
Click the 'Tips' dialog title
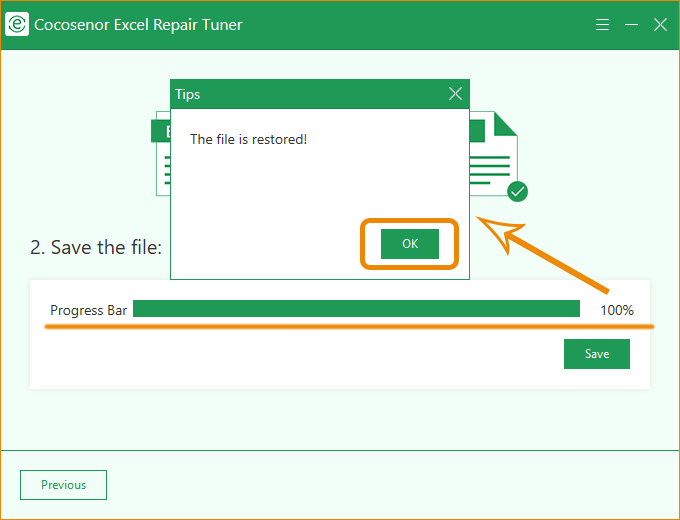[187, 95]
